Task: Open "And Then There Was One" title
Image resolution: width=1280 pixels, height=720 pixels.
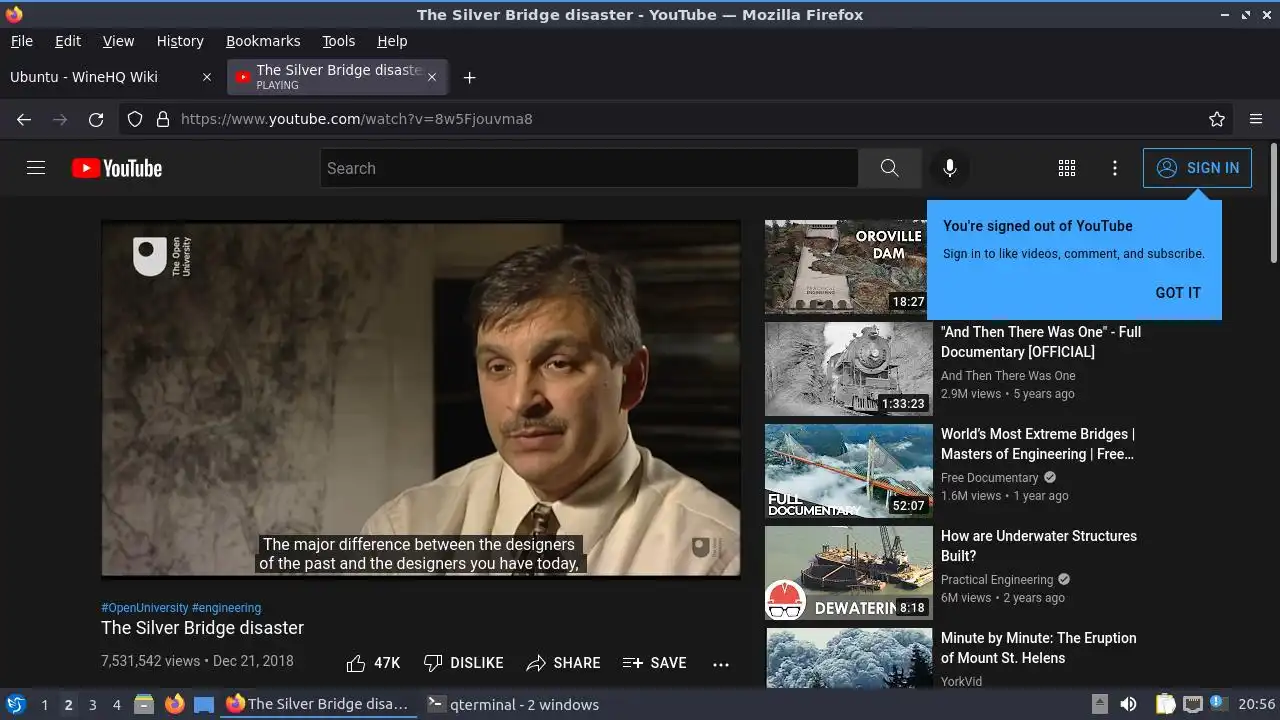Action: click(1041, 342)
